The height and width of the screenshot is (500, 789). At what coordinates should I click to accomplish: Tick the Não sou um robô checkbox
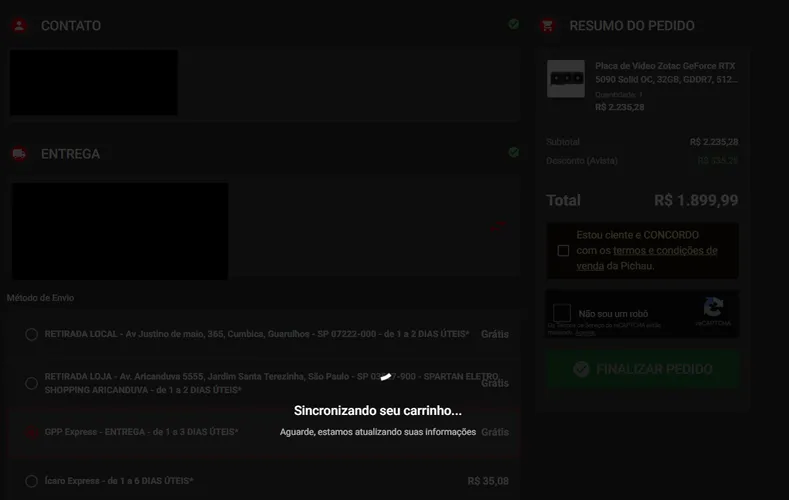[562, 313]
